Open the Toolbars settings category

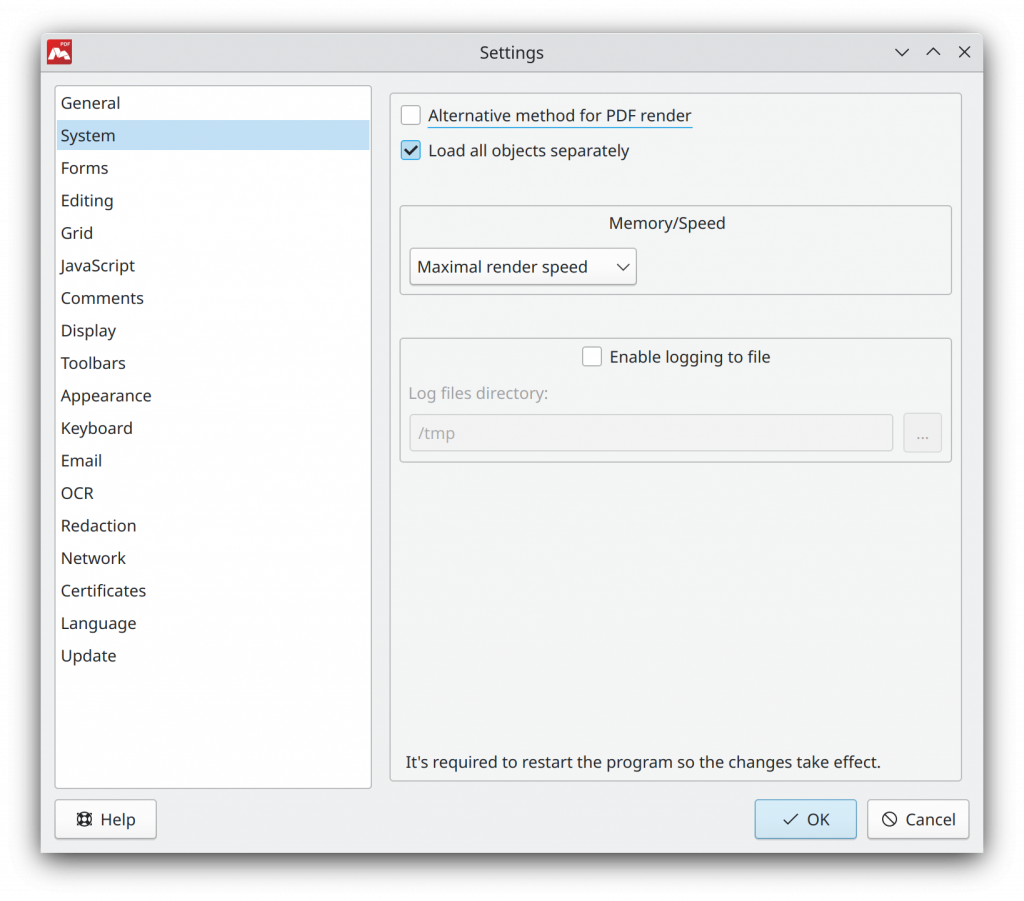click(x=213, y=364)
